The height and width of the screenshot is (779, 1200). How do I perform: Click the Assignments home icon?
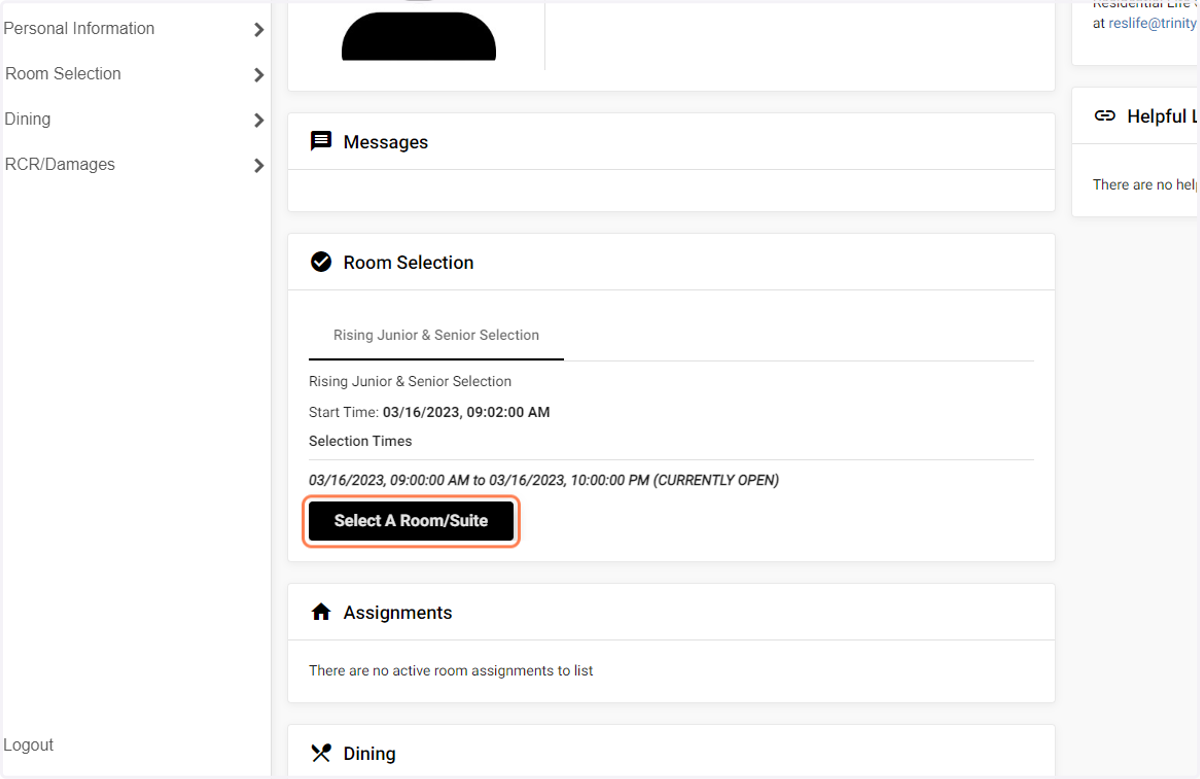[x=321, y=612]
